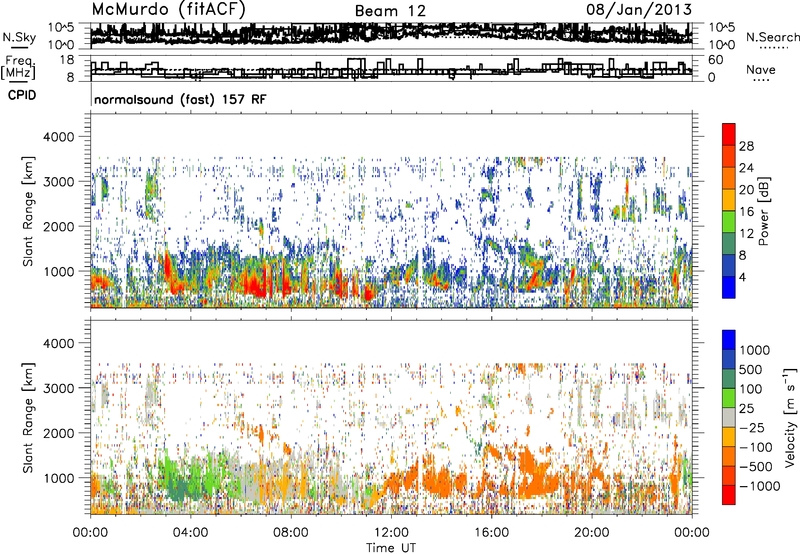Select the 'N.Search' legend label
The width and height of the screenshot is (800, 554).
772,37
